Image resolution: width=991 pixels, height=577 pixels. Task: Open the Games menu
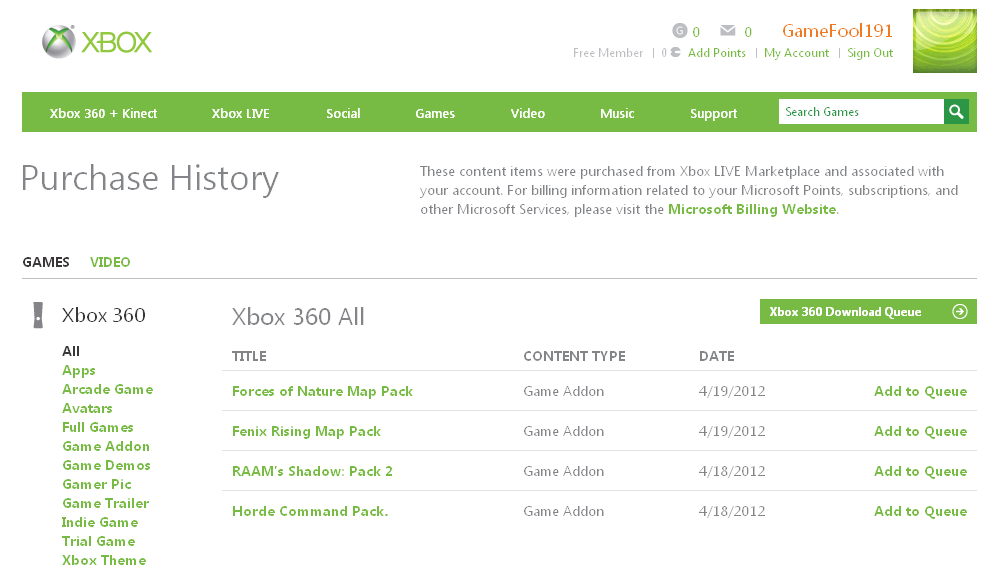(435, 114)
